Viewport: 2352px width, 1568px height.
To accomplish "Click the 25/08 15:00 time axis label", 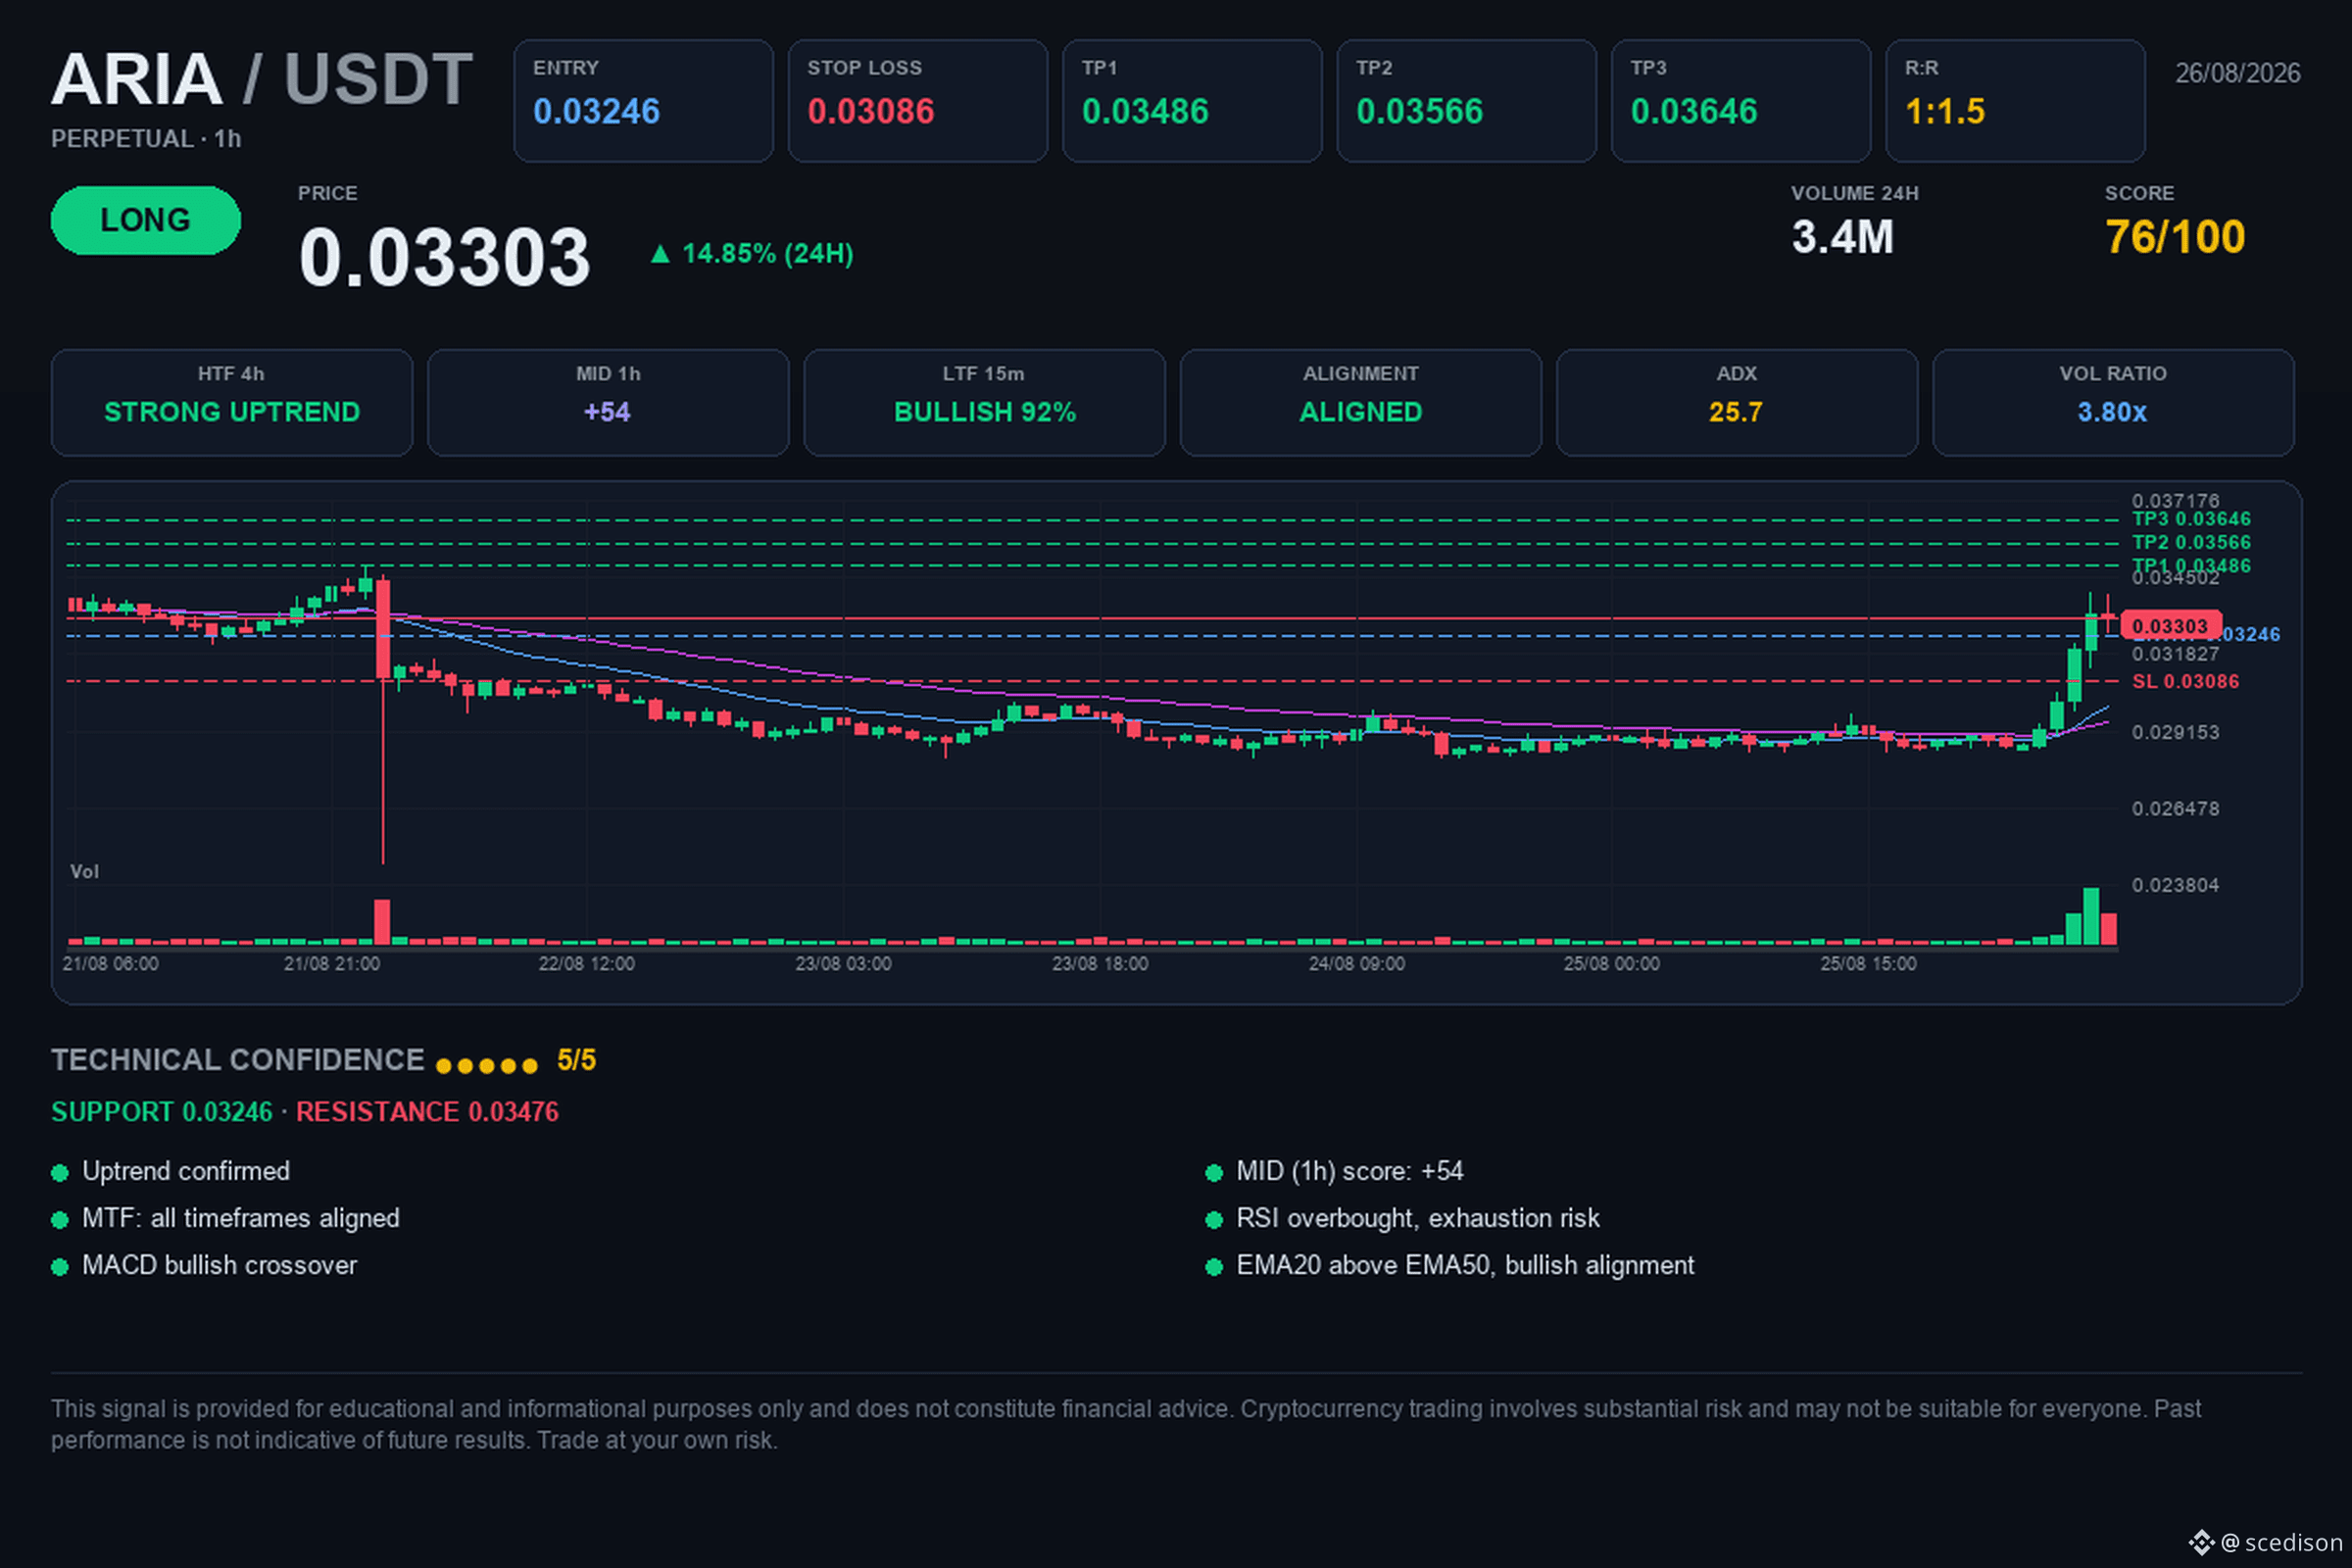I will coord(1869,964).
